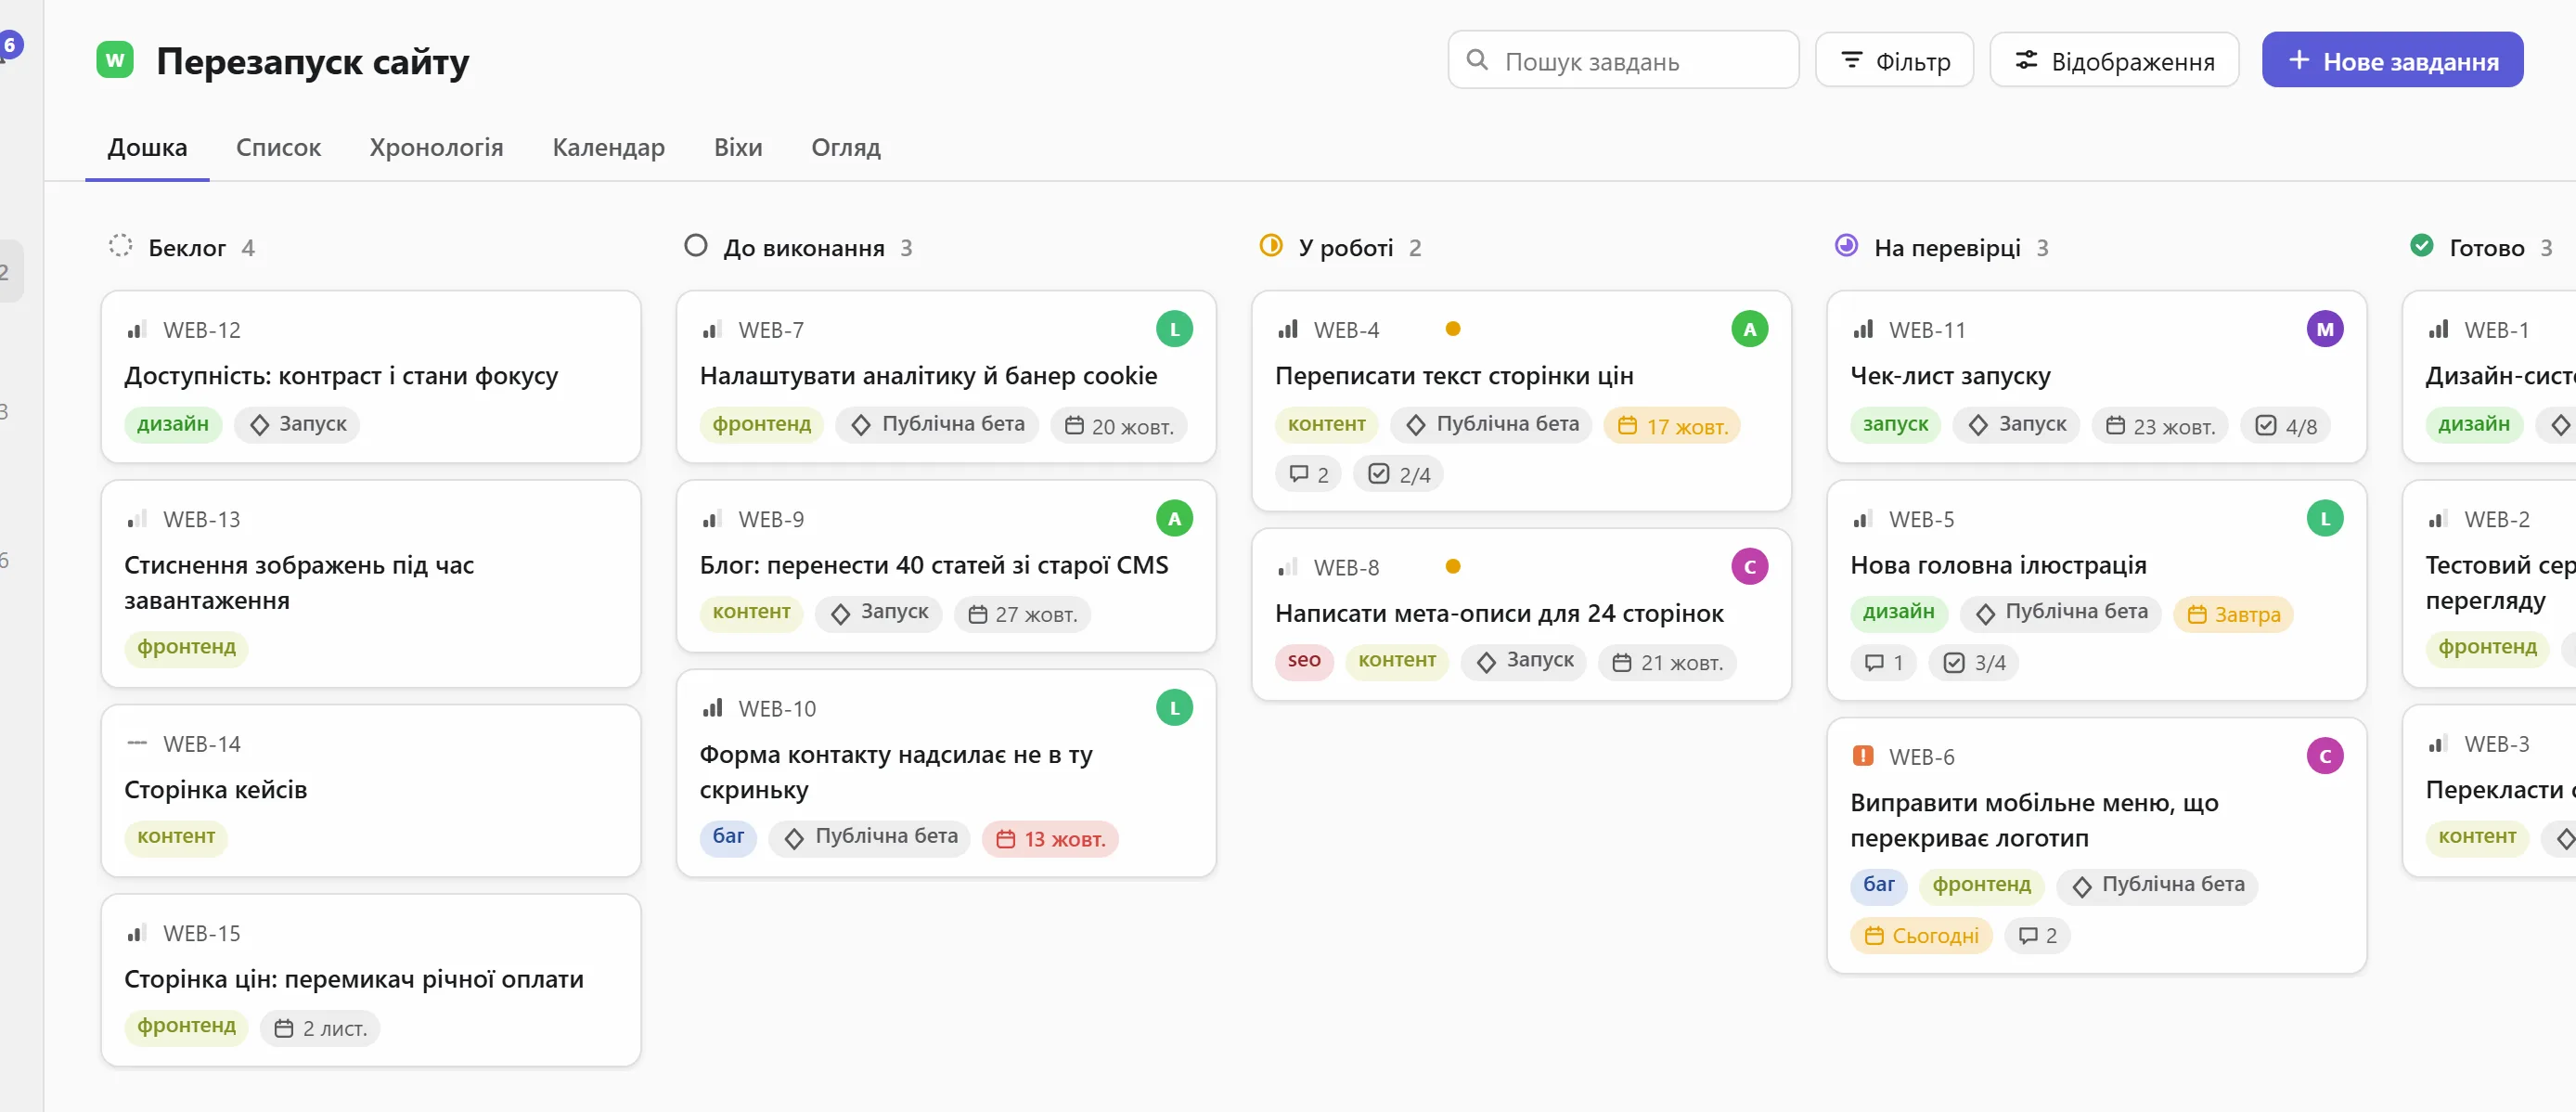Click the 13 жовт. overdue date on WEB-10
Image resolution: width=2576 pixels, height=1112 pixels.
pos(1050,838)
